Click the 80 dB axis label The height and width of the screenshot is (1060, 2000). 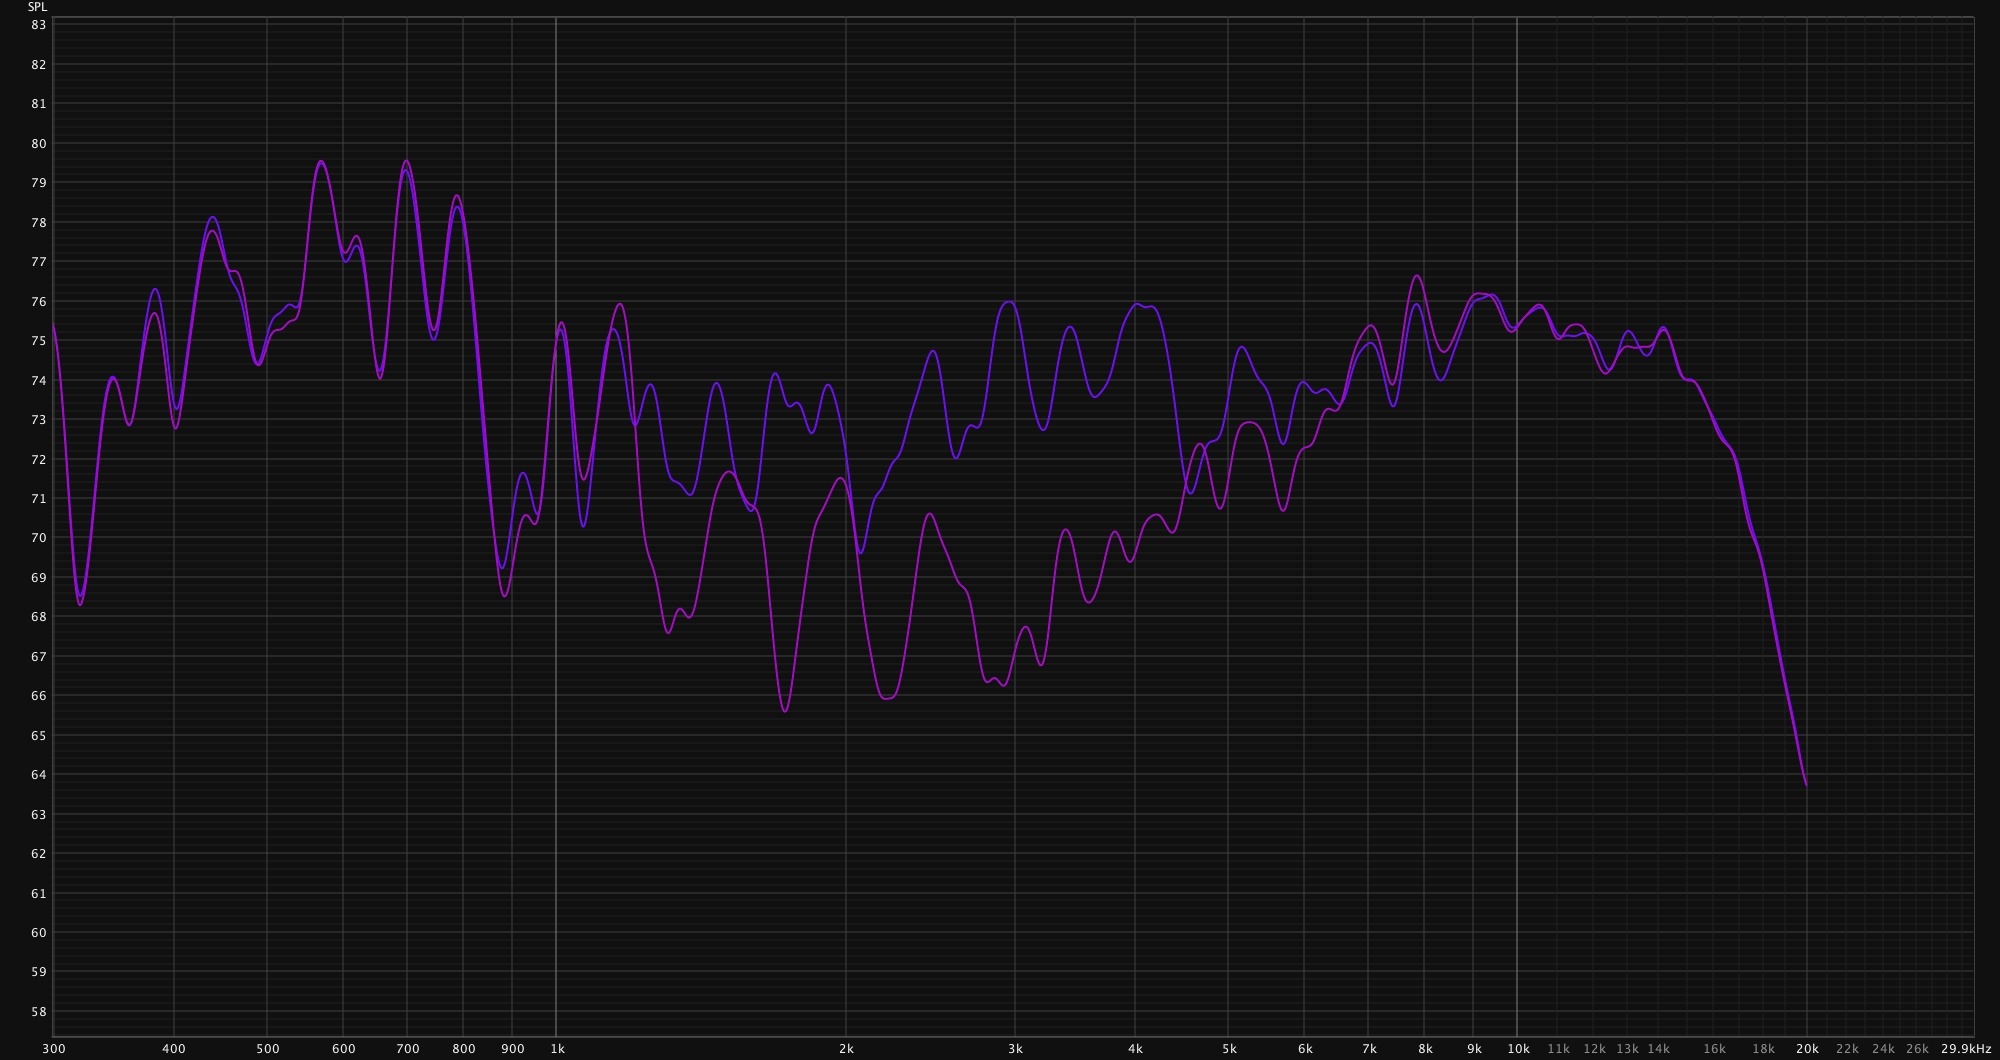(39, 144)
